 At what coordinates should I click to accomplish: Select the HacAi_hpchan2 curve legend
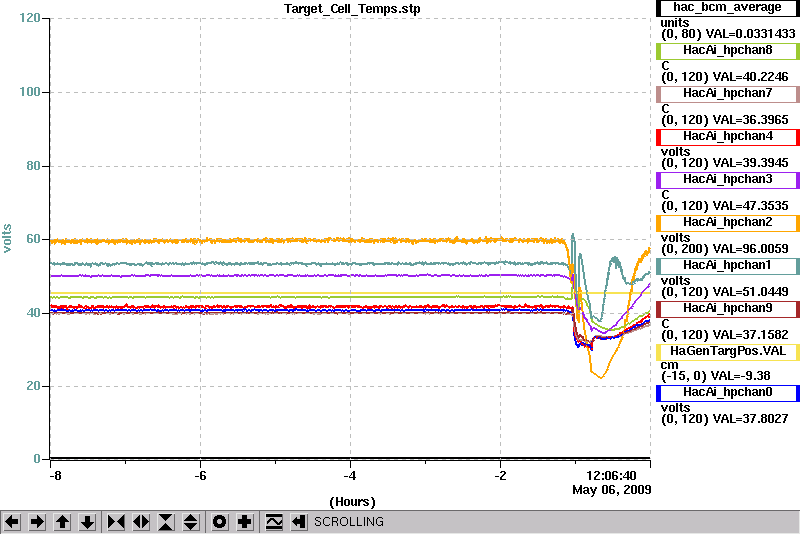728,222
